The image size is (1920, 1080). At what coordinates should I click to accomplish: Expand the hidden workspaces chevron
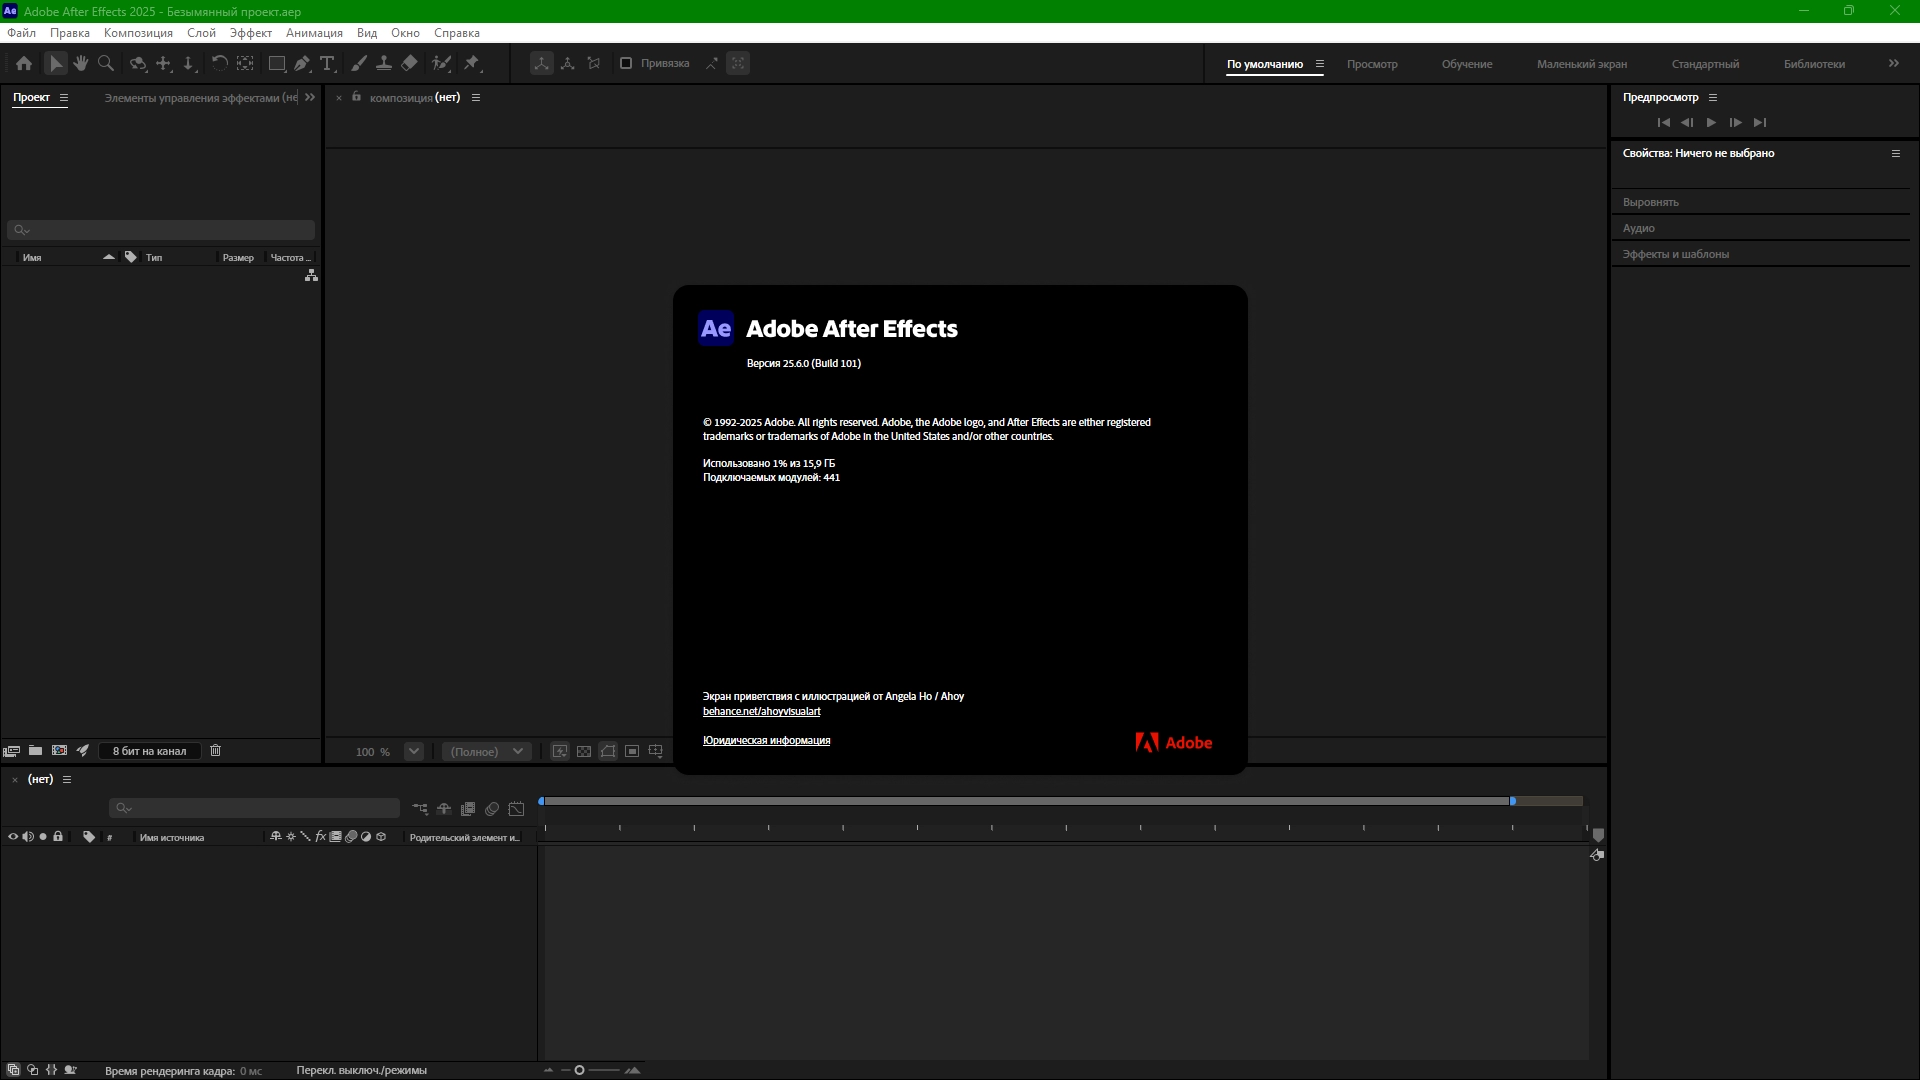point(1894,63)
